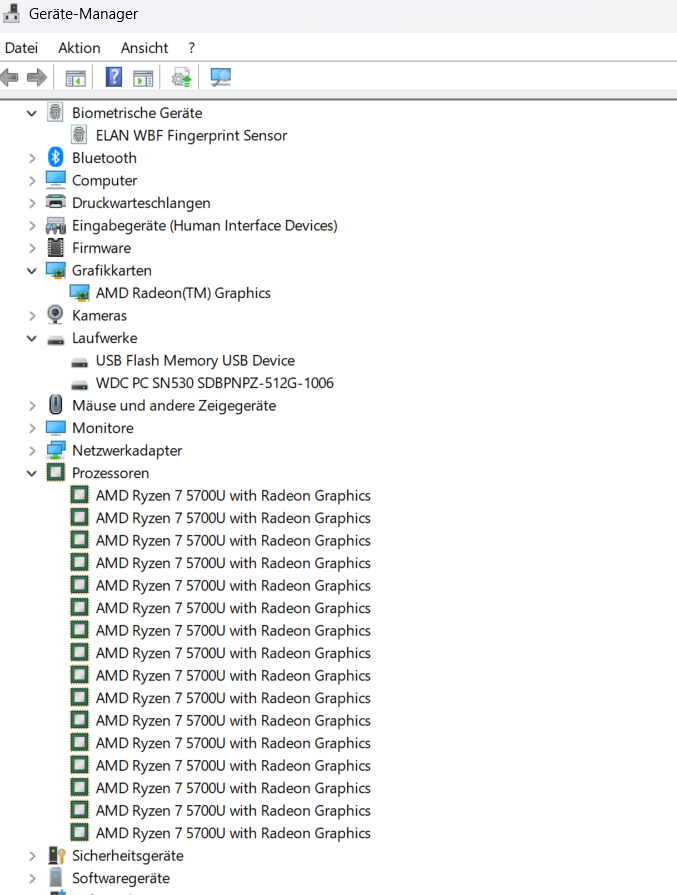Click the Forward arrow toolbar icon
Screen dimensions: 677x895
37,76
